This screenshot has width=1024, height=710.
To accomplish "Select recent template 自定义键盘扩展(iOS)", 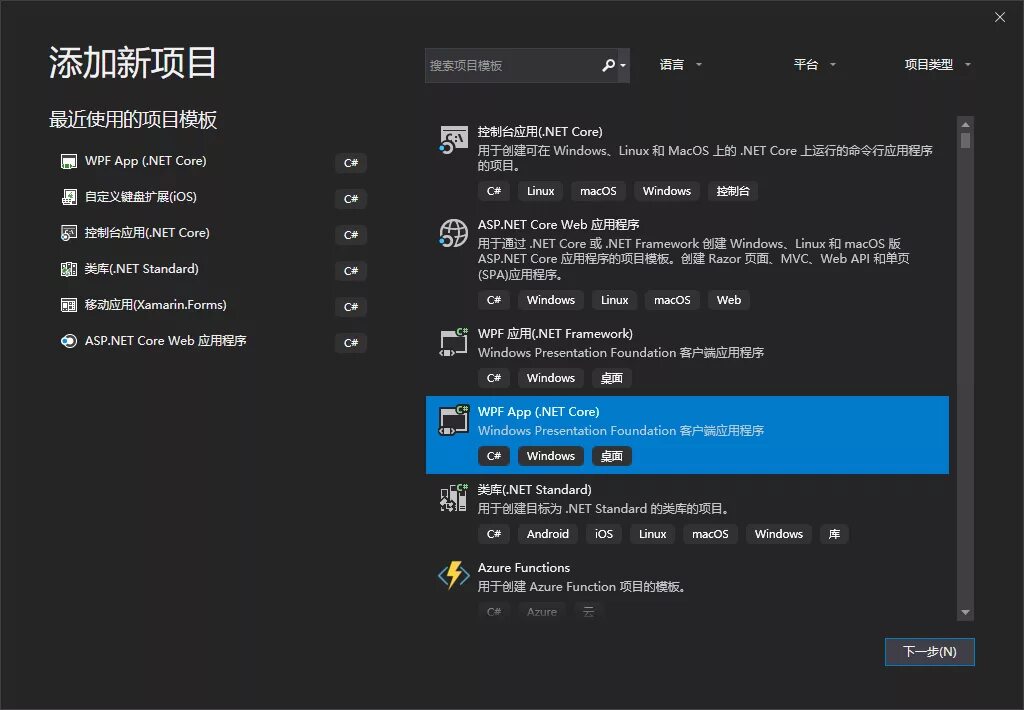I will (140, 197).
